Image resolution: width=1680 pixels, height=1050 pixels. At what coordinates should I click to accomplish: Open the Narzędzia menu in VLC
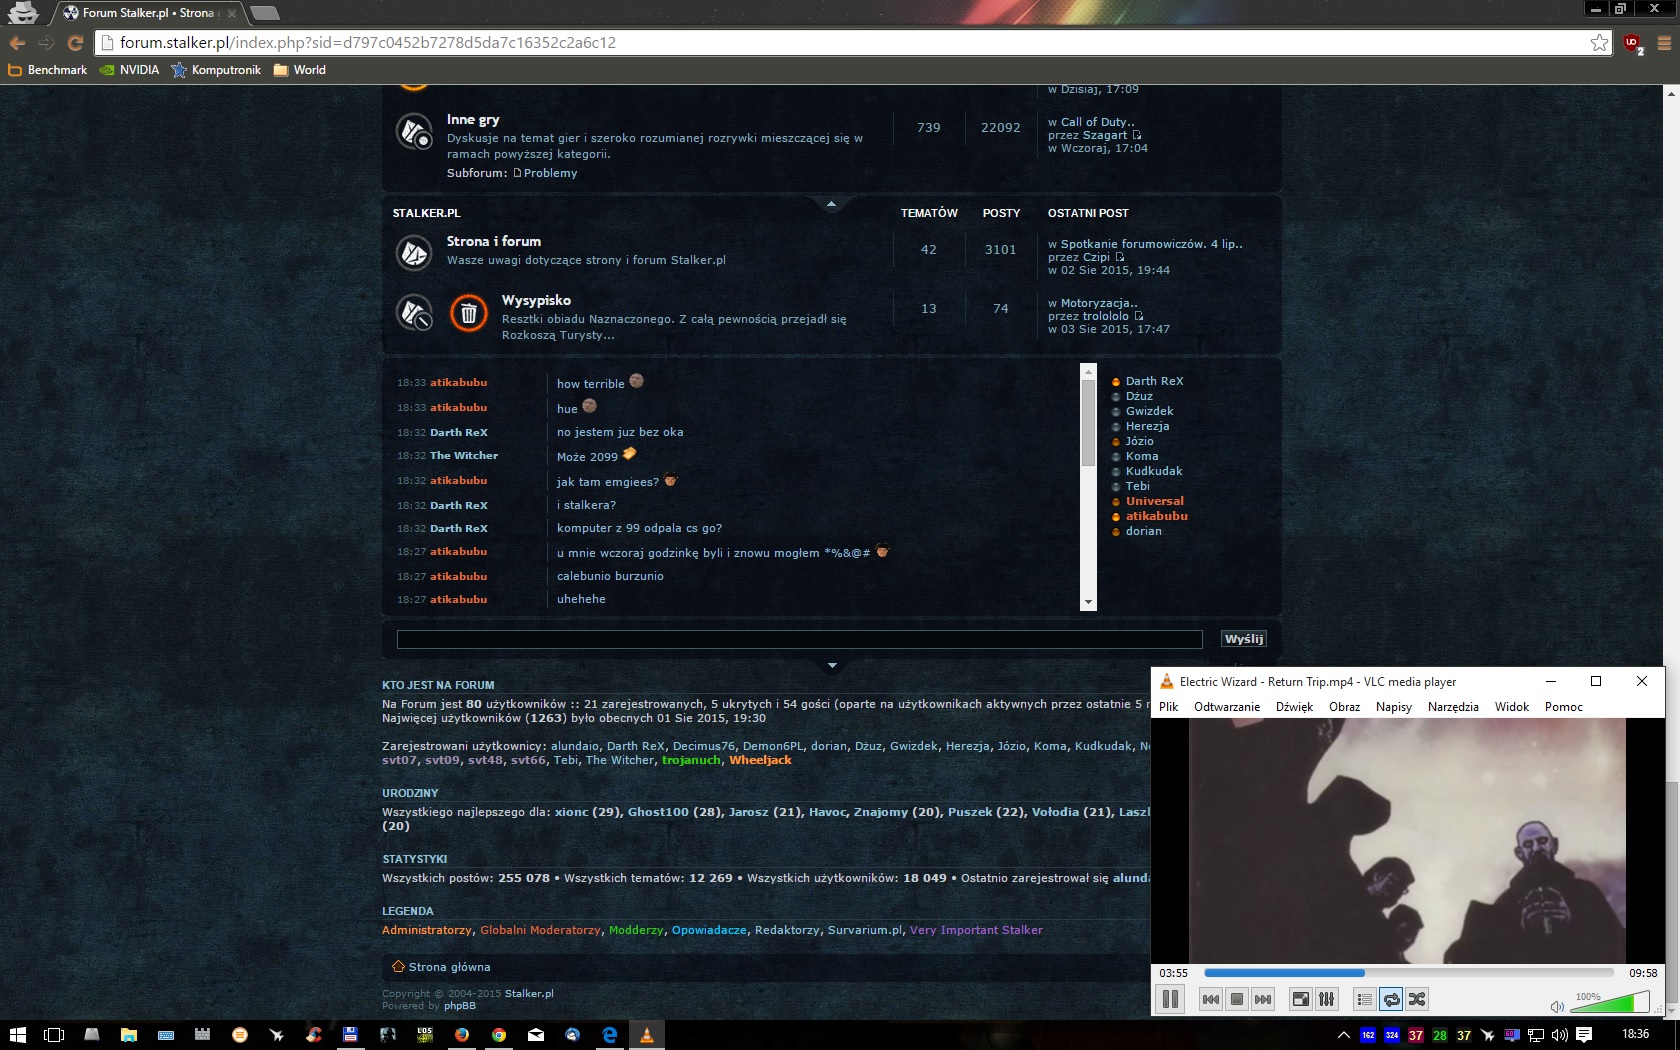1452,707
